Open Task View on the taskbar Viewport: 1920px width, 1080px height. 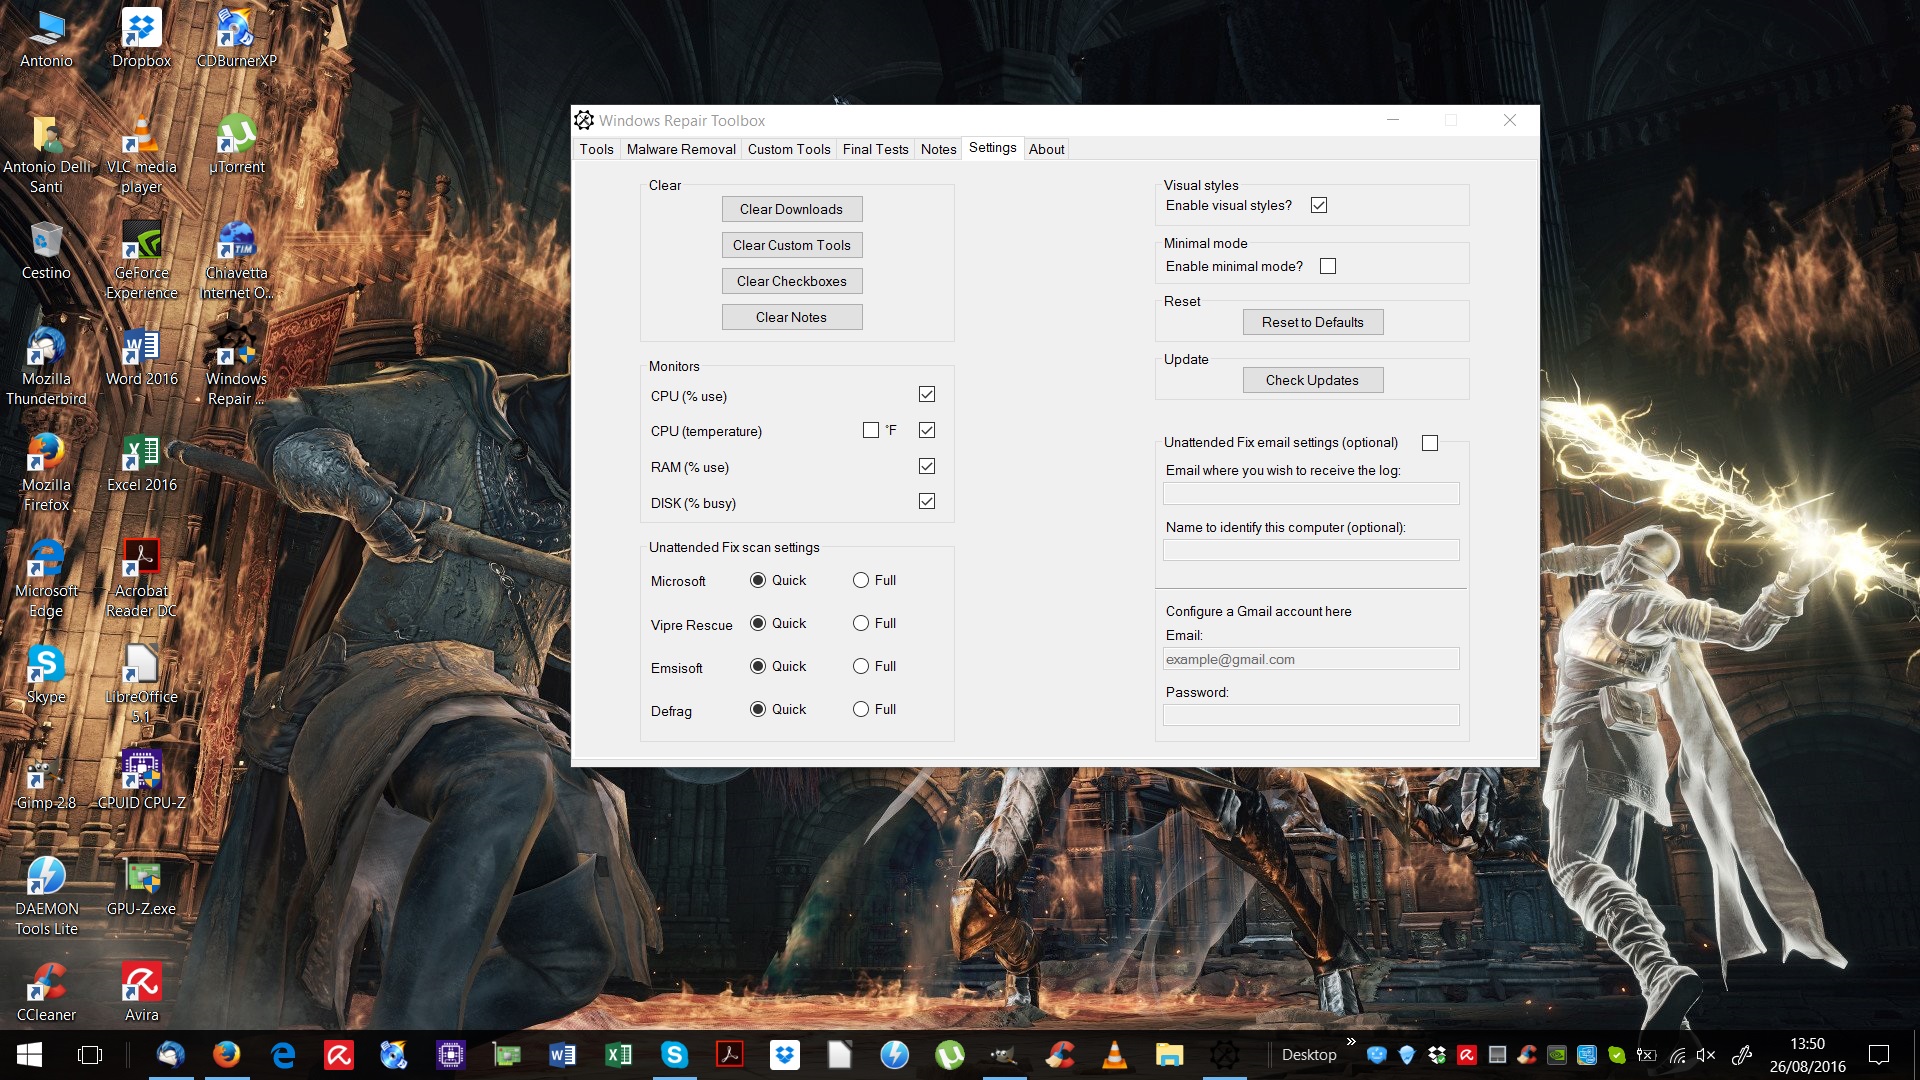pyautogui.click(x=90, y=1054)
